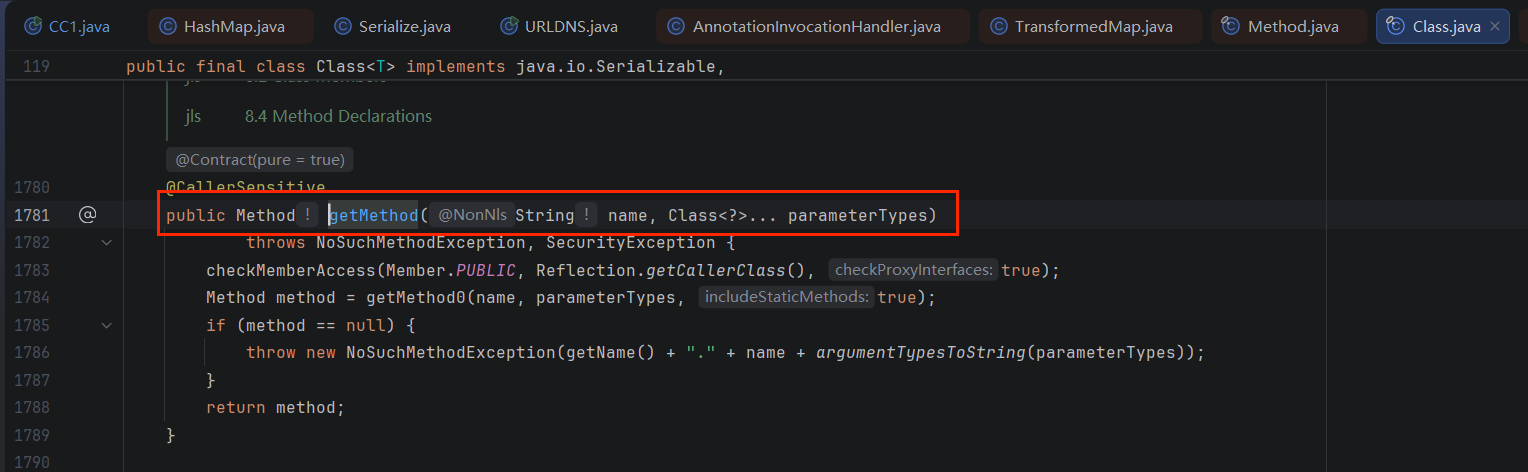Click sticky line number 119

pos(35,67)
